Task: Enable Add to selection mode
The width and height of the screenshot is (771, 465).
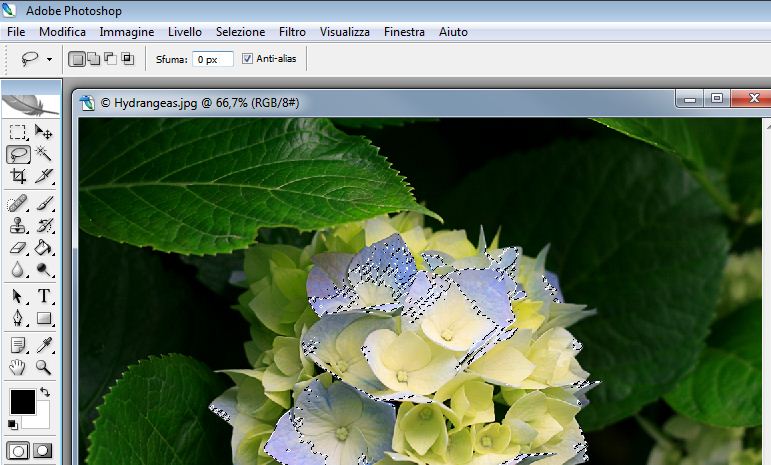Action: point(93,59)
